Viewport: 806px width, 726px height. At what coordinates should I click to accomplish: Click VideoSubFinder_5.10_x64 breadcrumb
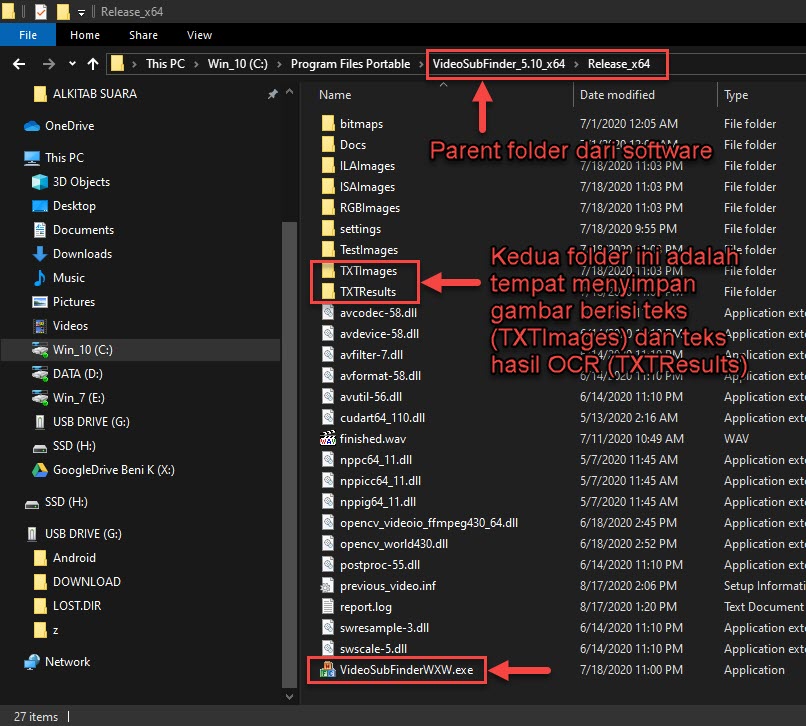pos(499,64)
